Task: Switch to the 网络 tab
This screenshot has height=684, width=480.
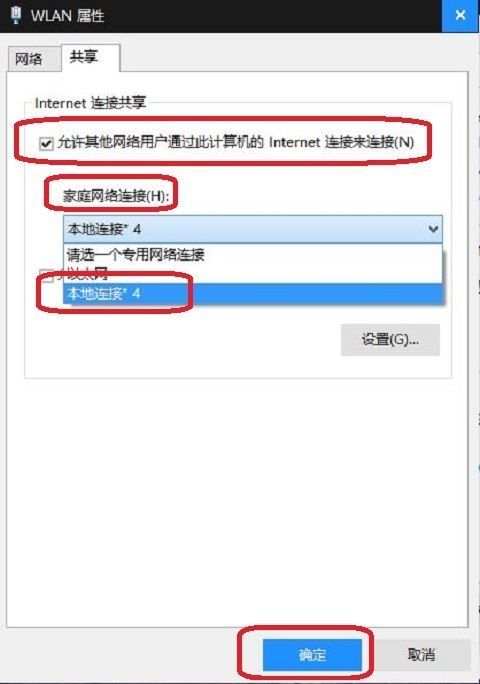Action: (x=29, y=58)
